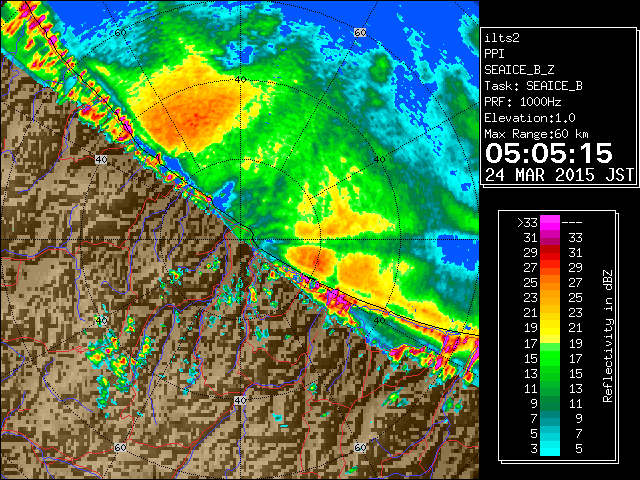Click the boxed 60 km ring label over the sea
The width and height of the screenshot is (640, 480).
[360, 32]
